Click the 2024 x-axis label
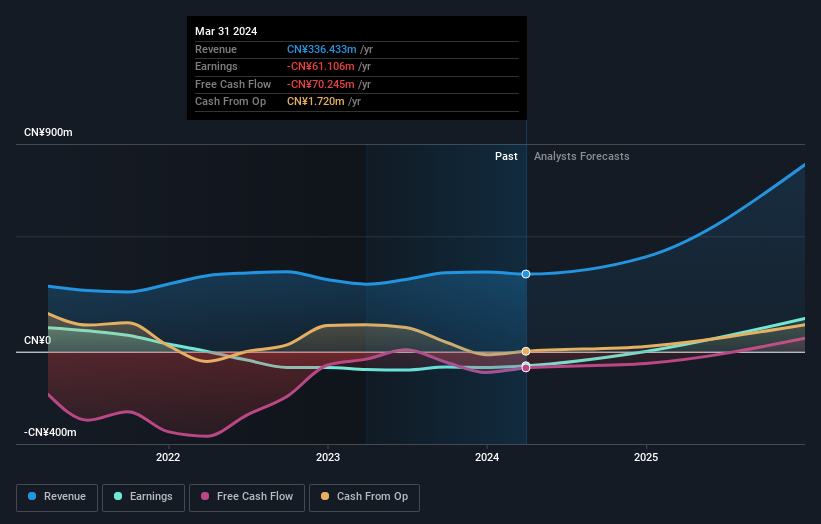This screenshot has height=524, width=821. coord(487,457)
